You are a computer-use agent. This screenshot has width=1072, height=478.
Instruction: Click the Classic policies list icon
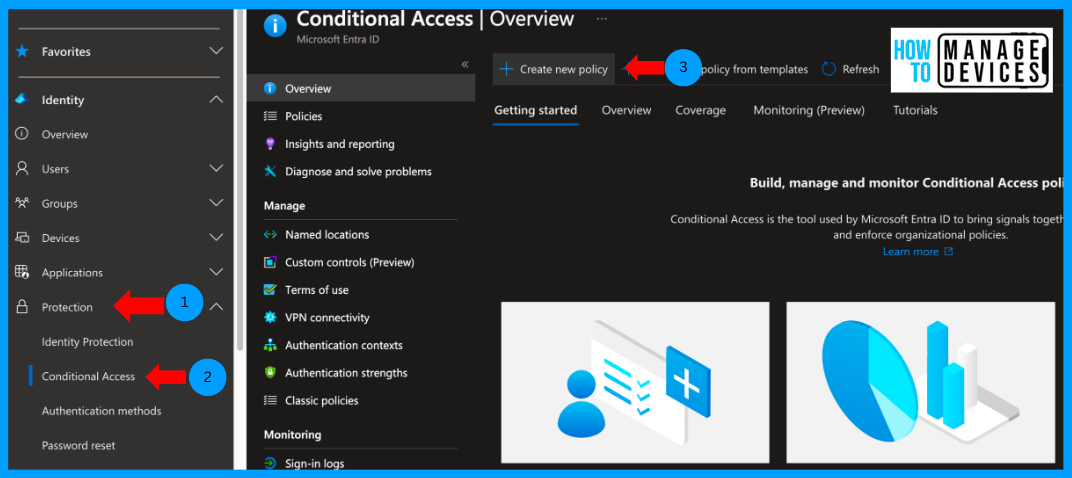[x=270, y=401]
